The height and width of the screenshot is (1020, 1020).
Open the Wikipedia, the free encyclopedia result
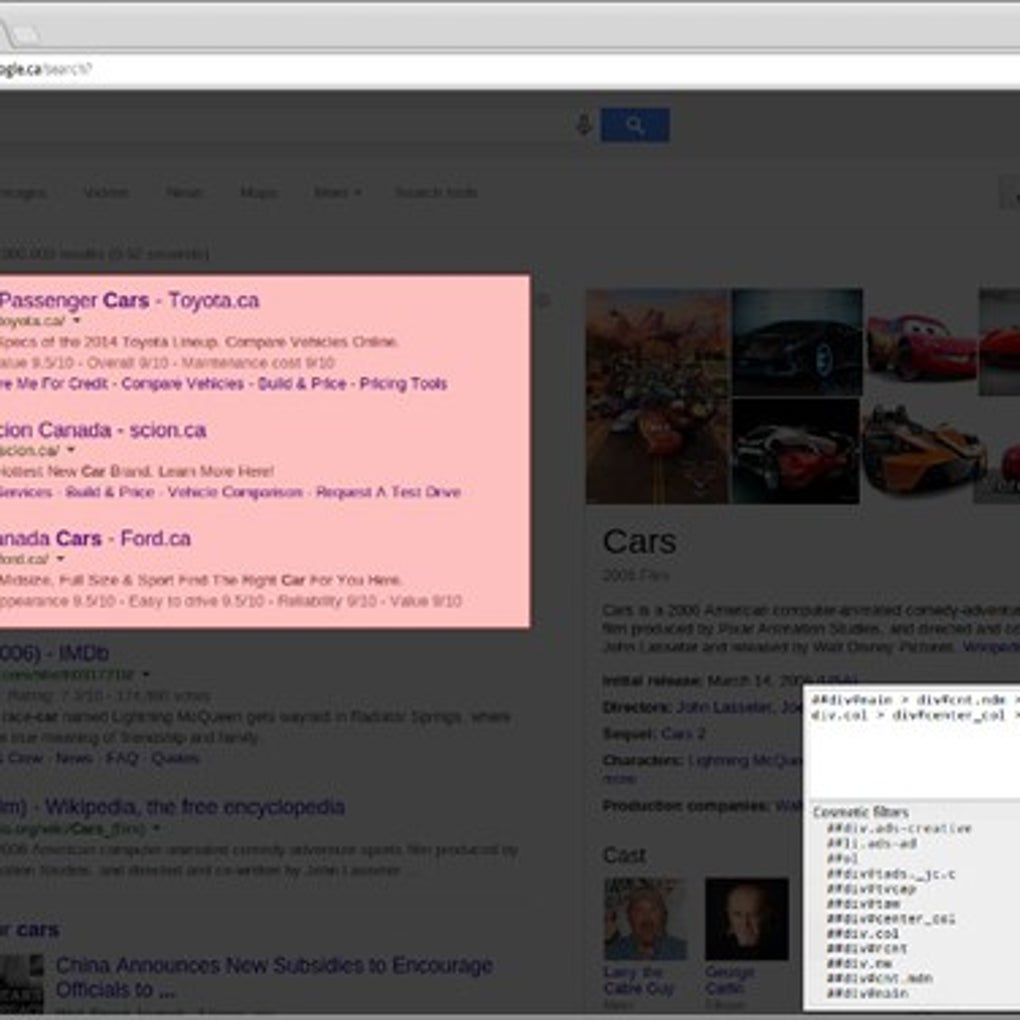172,807
